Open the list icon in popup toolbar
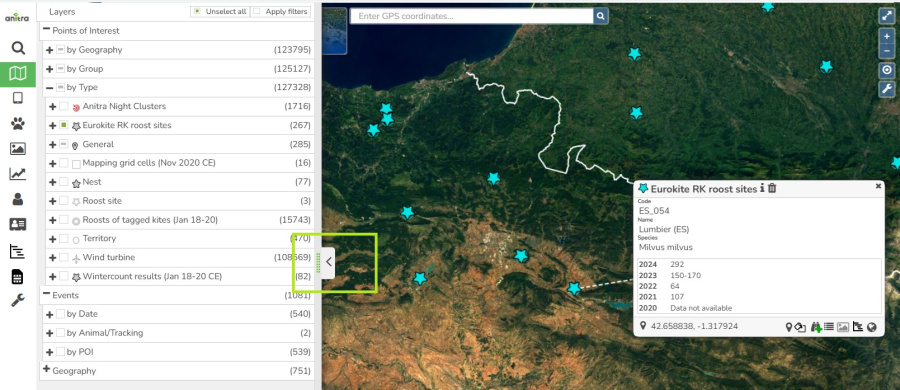Image resolution: width=900 pixels, height=390 pixels. (x=829, y=327)
